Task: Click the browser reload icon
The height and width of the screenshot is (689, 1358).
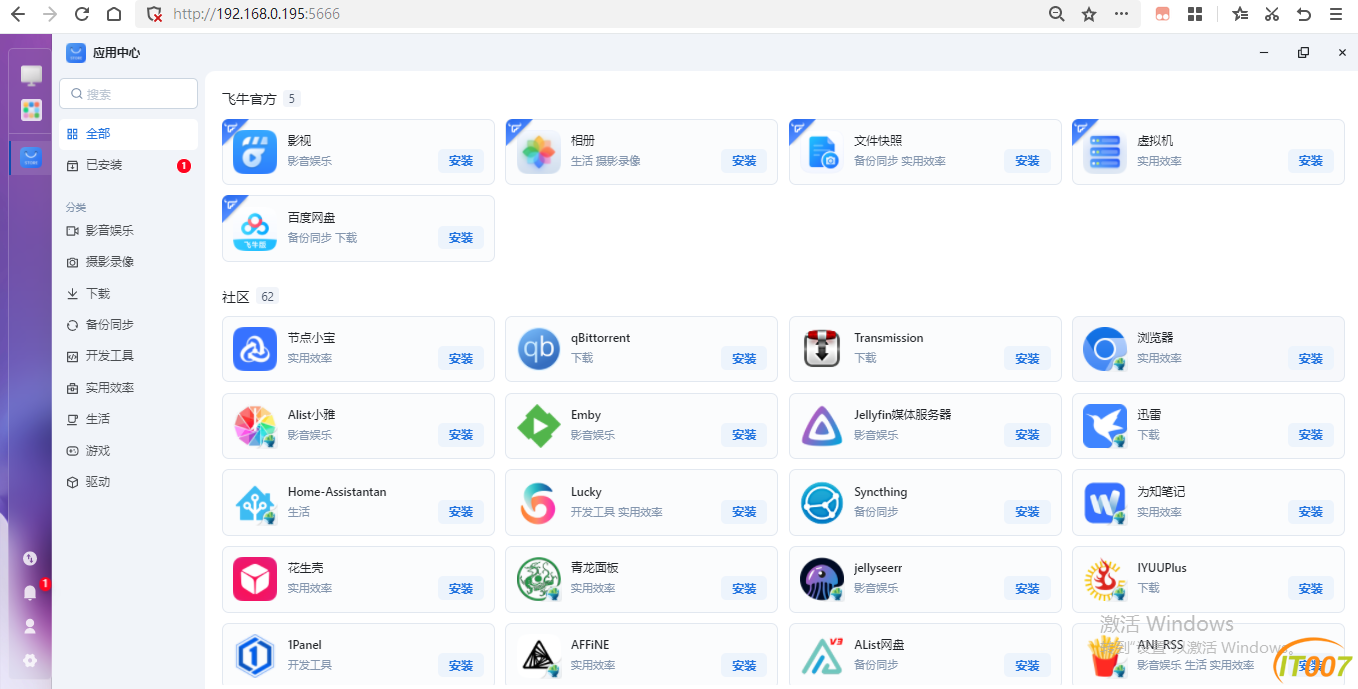Action: point(82,14)
